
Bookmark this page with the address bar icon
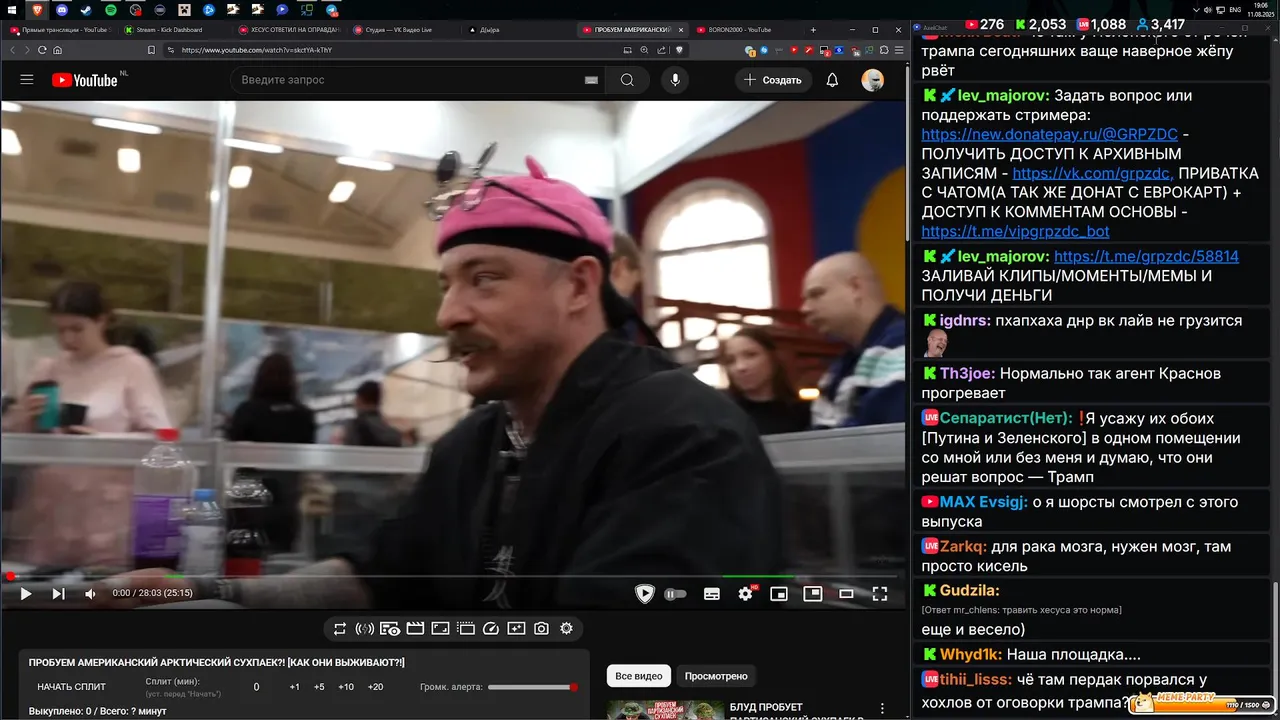(x=151, y=49)
